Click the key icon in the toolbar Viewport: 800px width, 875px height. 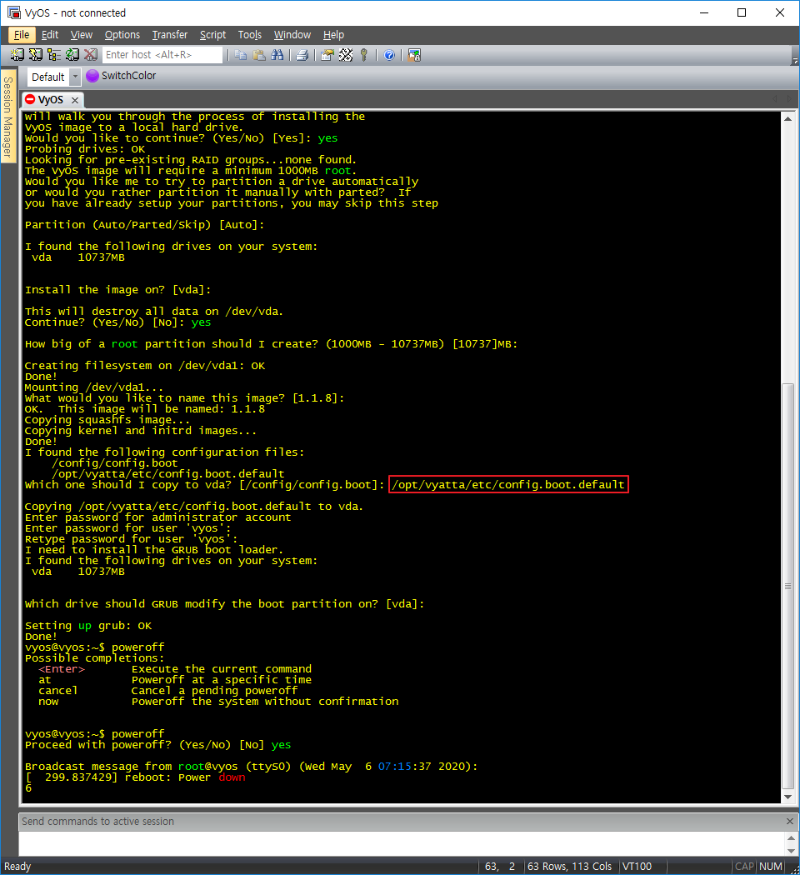point(364,55)
